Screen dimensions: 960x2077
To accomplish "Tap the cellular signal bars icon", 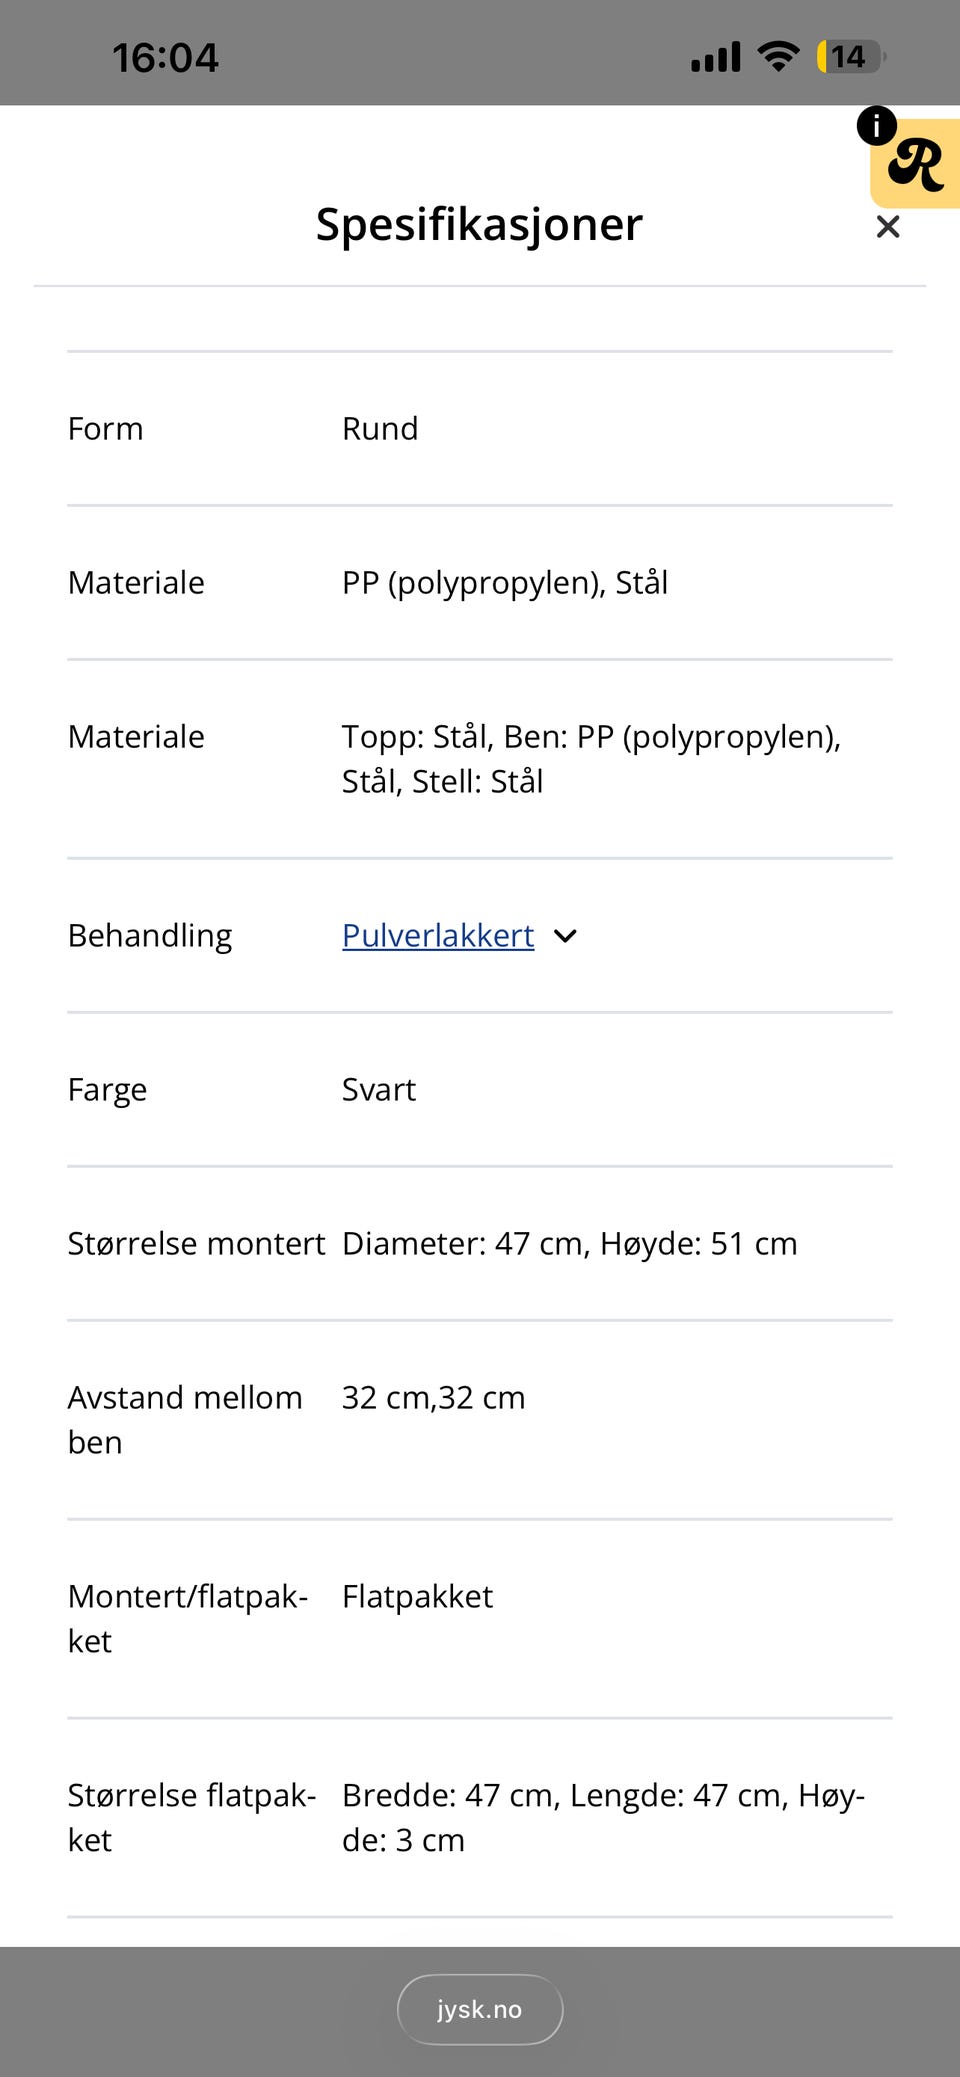I will coord(716,57).
